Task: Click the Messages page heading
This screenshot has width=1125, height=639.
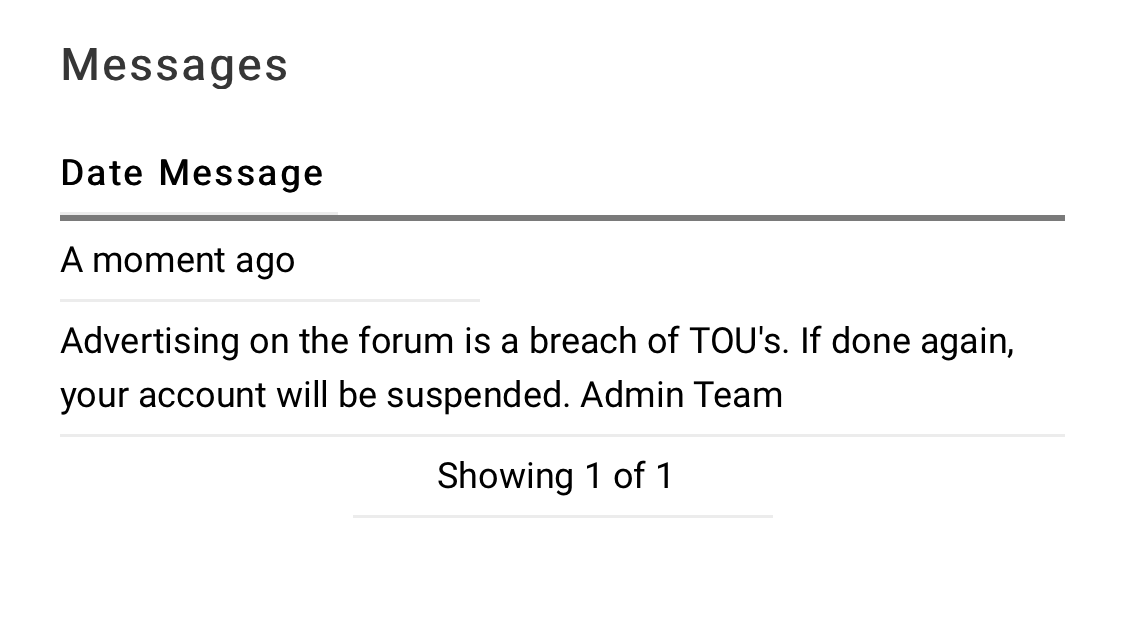Action: [174, 65]
